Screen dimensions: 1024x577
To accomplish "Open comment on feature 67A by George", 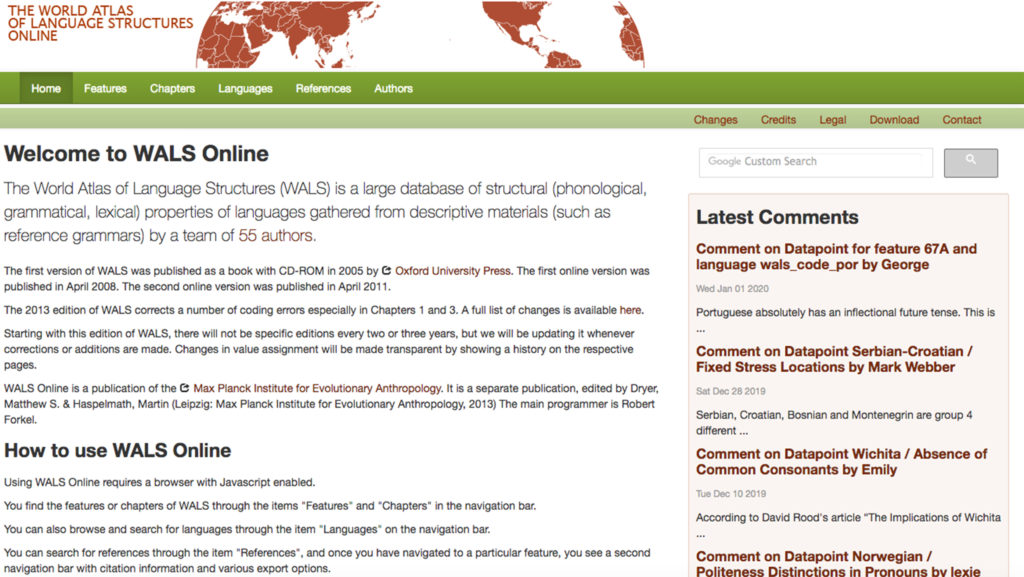I will 837,257.
